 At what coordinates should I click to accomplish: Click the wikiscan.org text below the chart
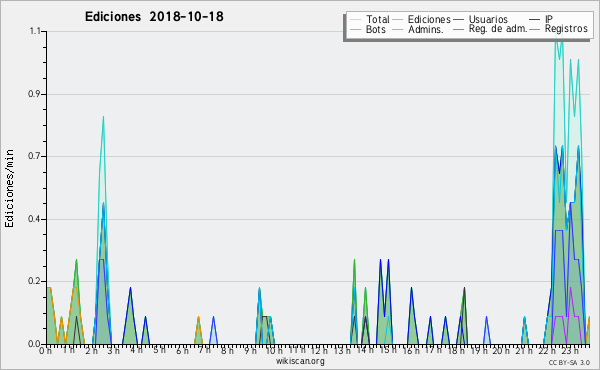[x=300, y=361]
